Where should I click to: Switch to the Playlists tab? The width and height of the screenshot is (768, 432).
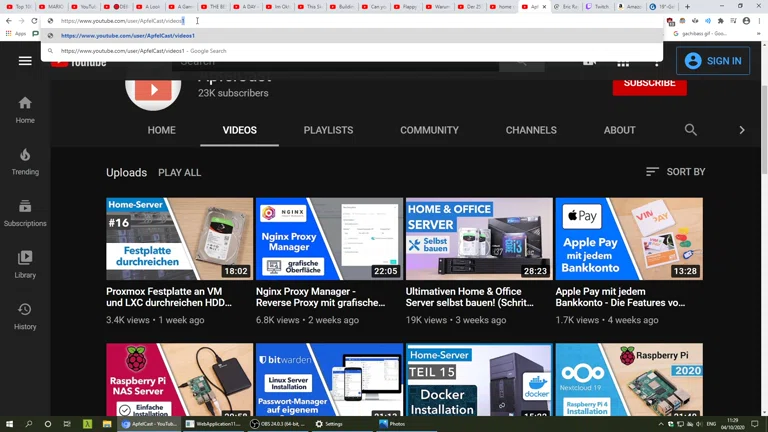(328, 130)
